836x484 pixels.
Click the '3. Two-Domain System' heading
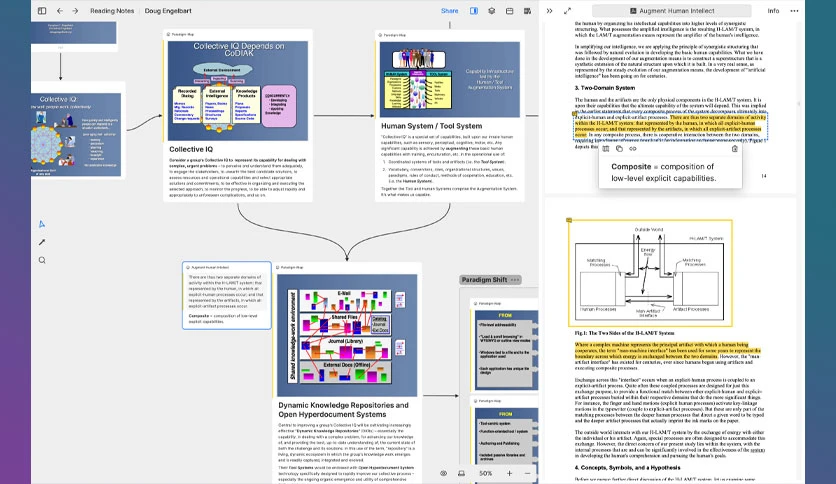(605, 88)
